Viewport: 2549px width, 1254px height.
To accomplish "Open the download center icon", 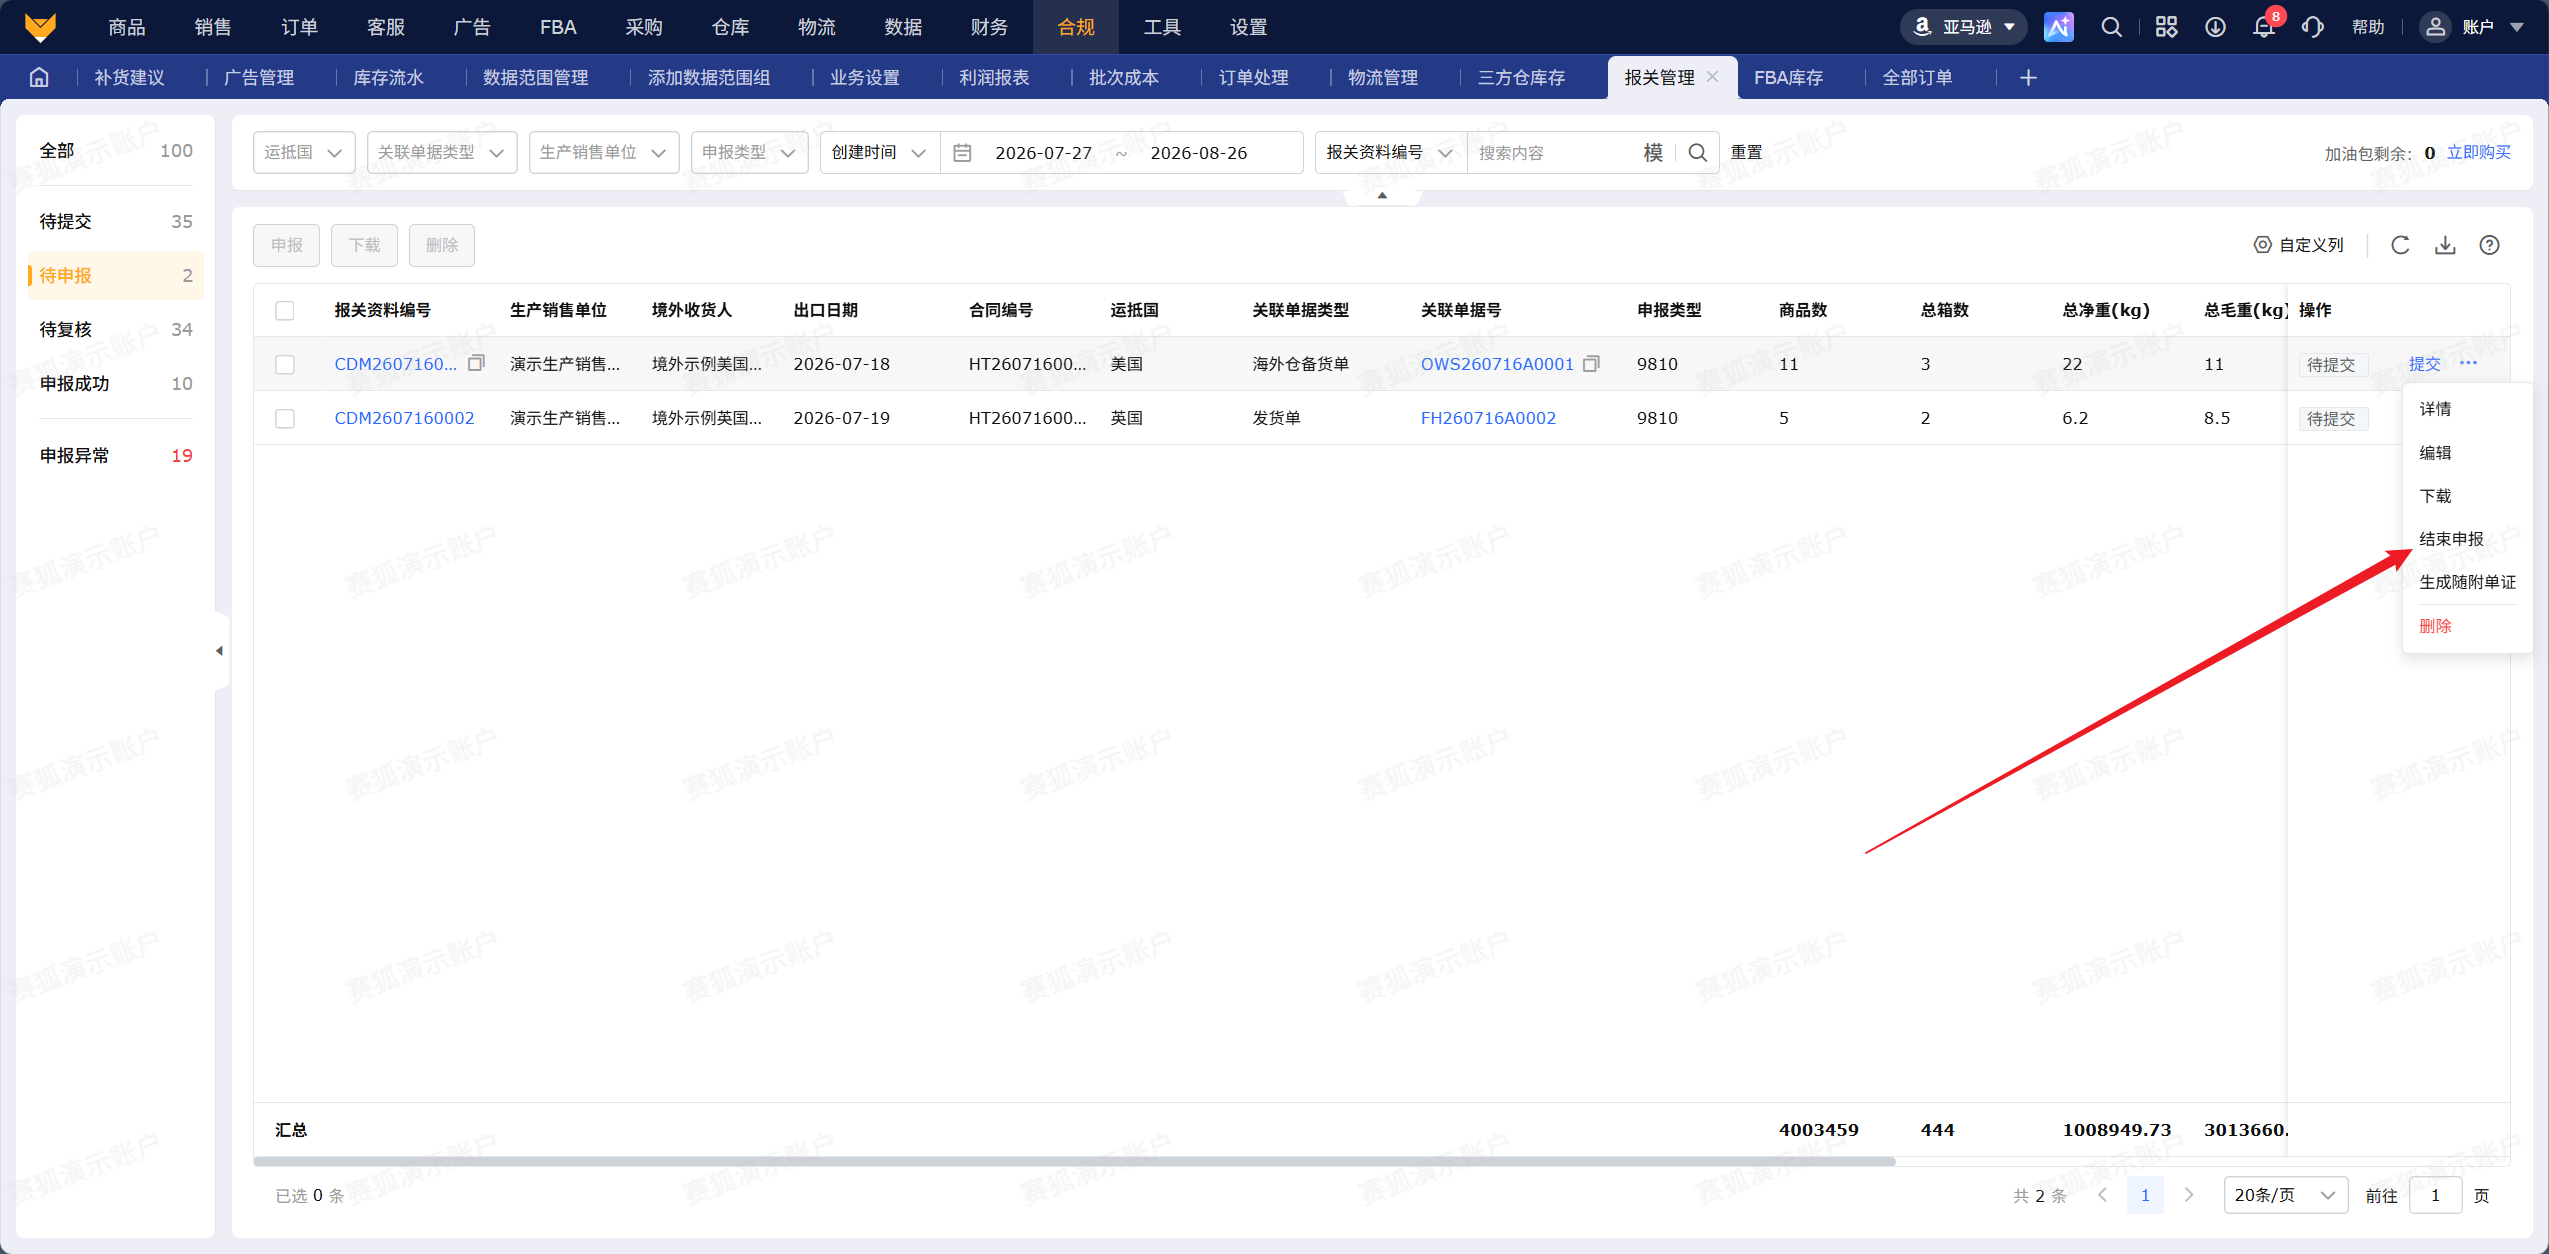I will 2215,27.
